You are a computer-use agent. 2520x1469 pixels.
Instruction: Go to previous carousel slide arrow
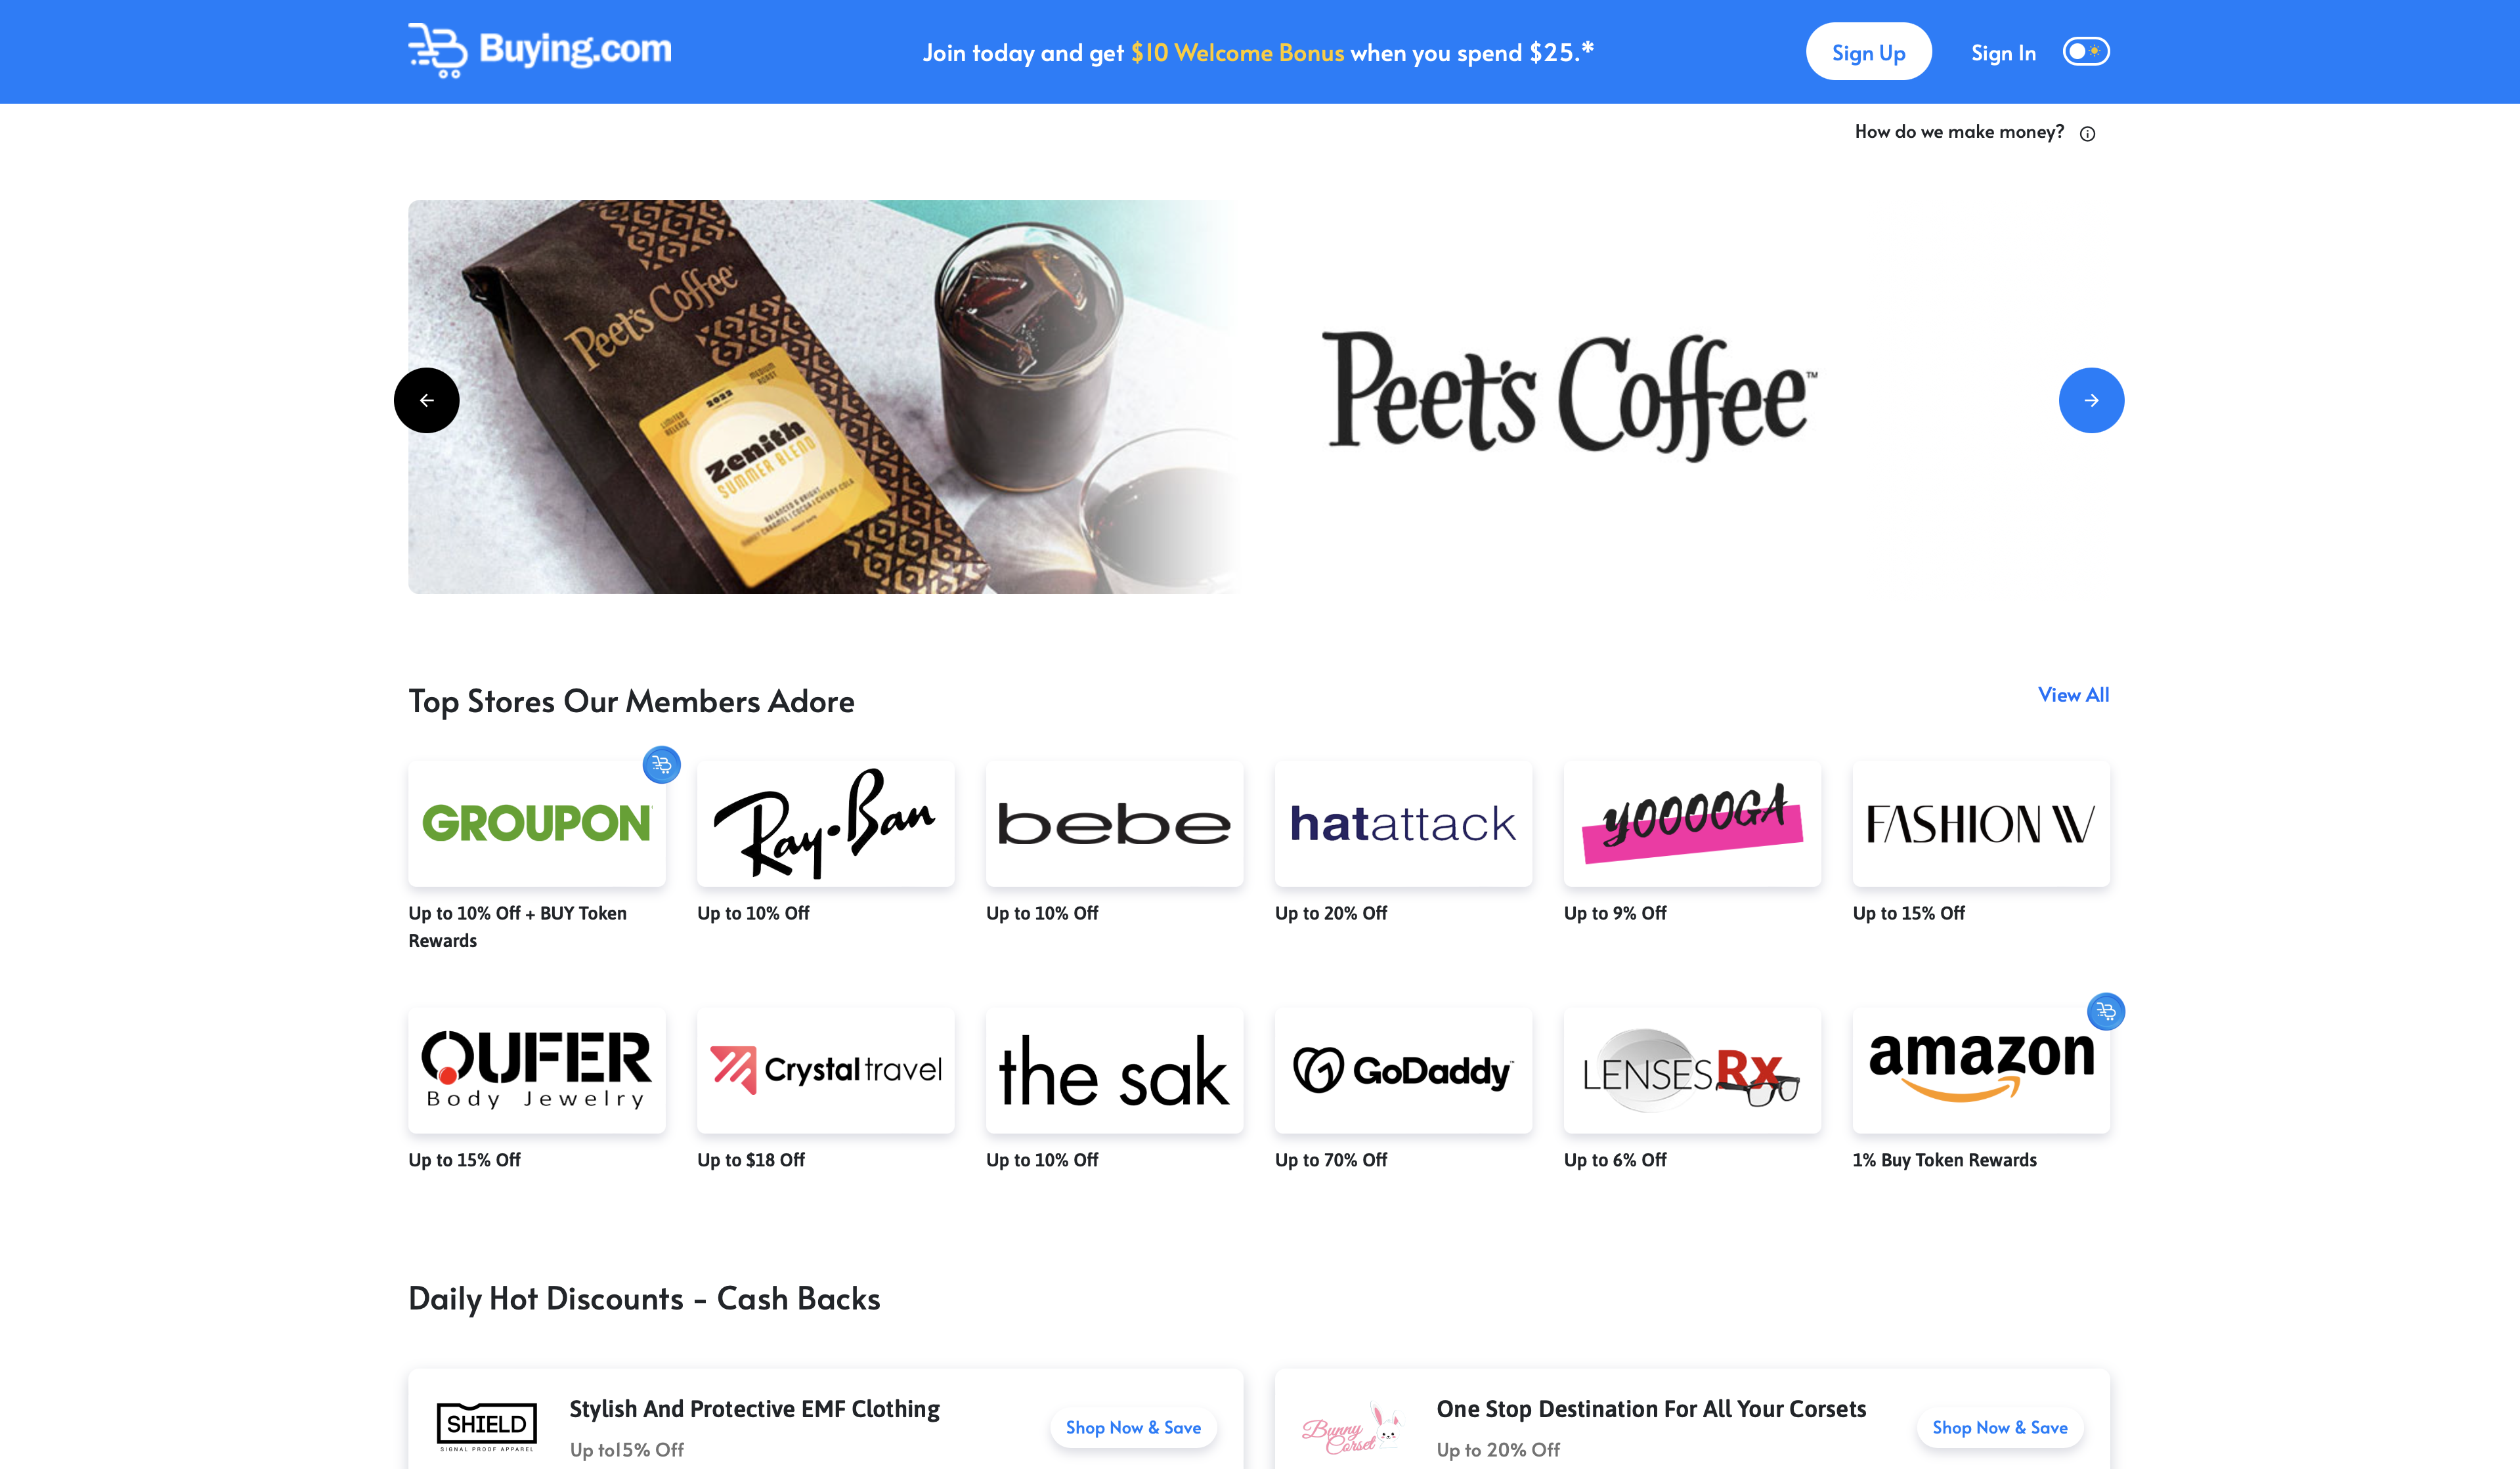427,400
